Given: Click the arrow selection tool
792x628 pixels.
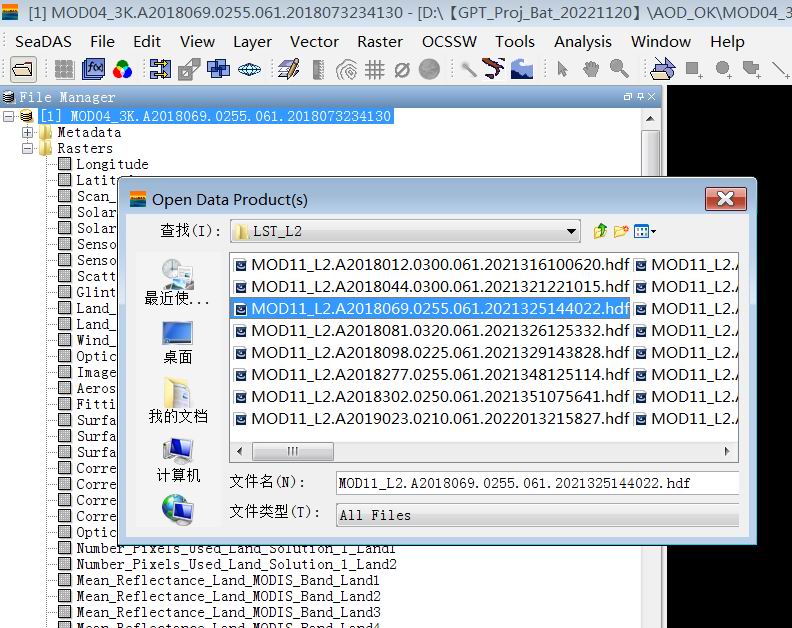Looking at the screenshot, I should click(x=563, y=69).
